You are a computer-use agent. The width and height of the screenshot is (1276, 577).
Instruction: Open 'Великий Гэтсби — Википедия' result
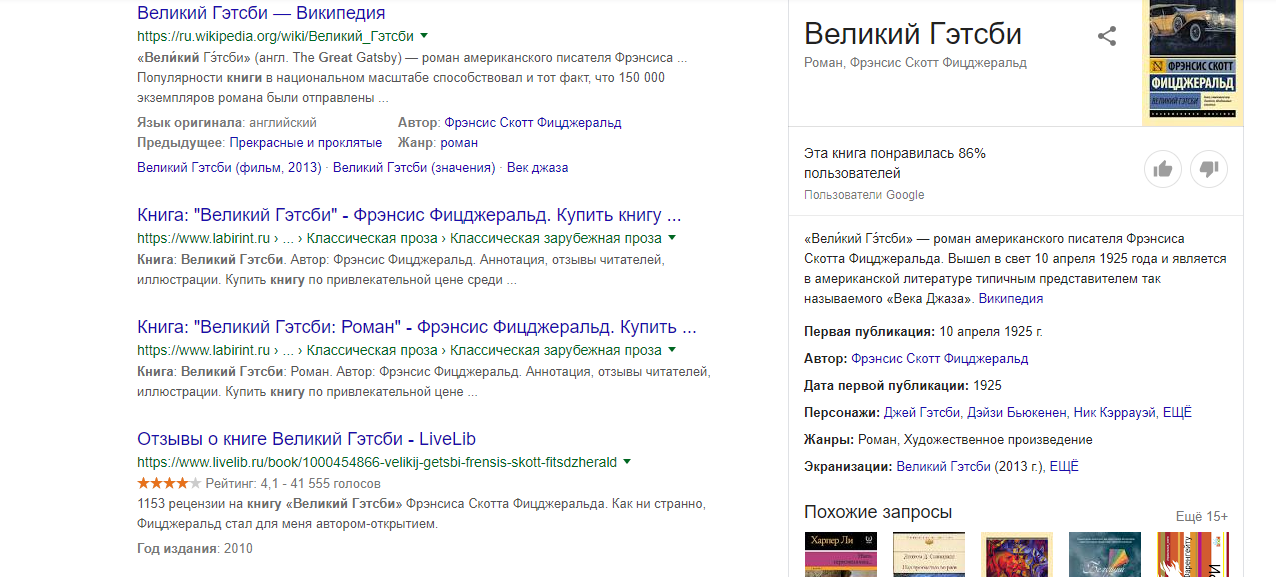(261, 13)
